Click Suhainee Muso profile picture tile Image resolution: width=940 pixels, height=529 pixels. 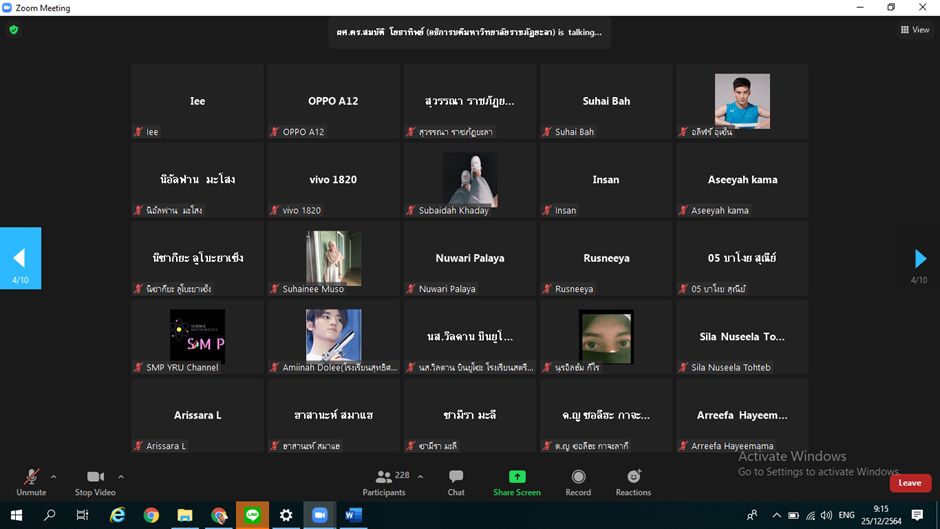click(x=333, y=258)
